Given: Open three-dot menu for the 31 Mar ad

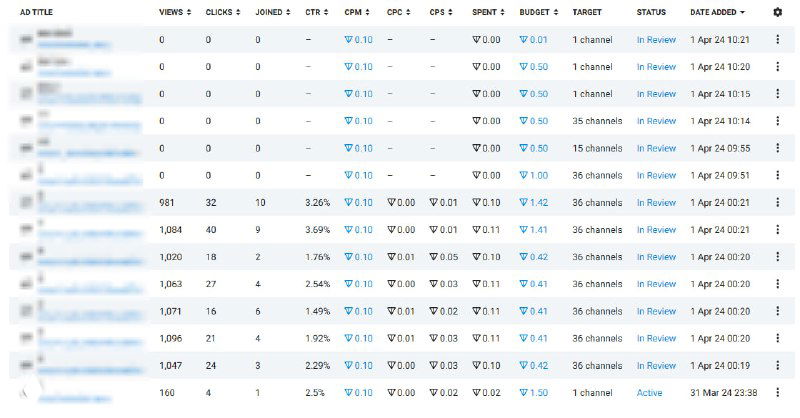Looking at the screenshot, I should click(778, 393).
